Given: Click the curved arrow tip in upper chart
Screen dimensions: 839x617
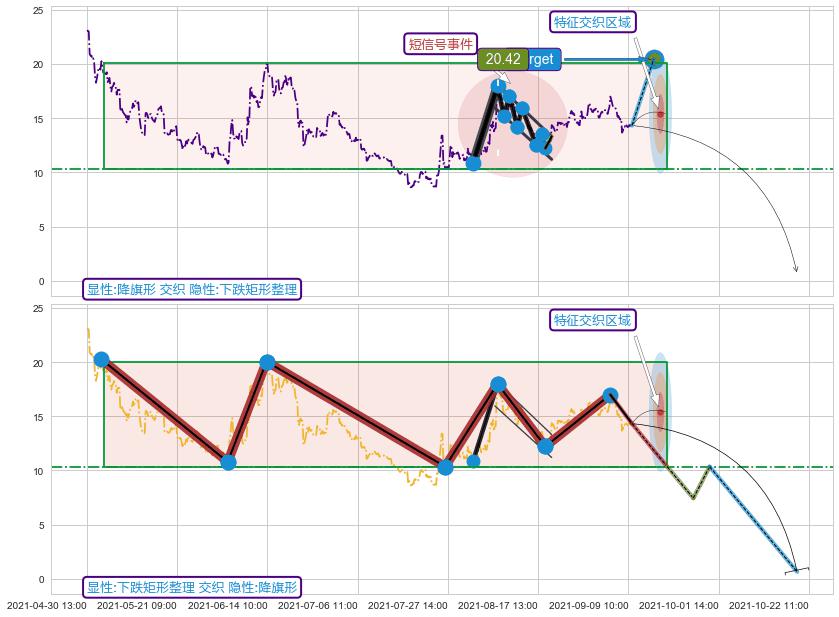Looking at the screenshot, I should coord(796,269).
